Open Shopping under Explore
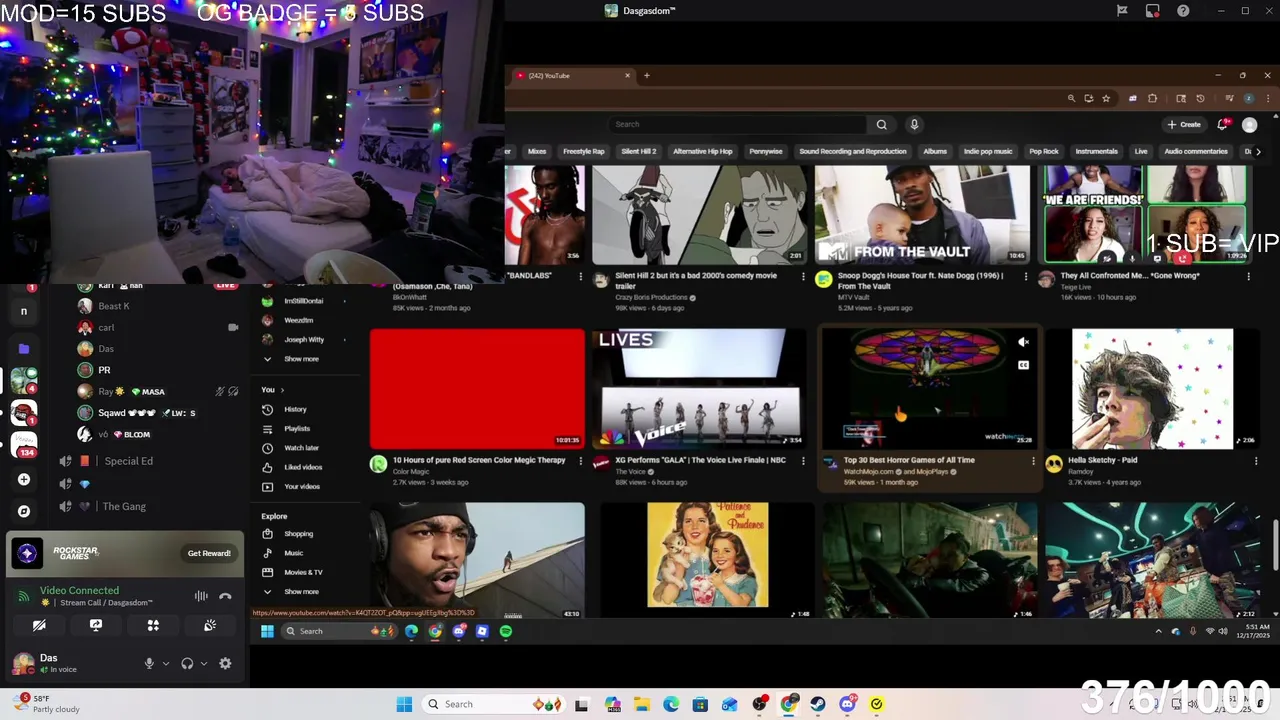1280x720 pixels. pyautogui.click(x=298, y=534)
